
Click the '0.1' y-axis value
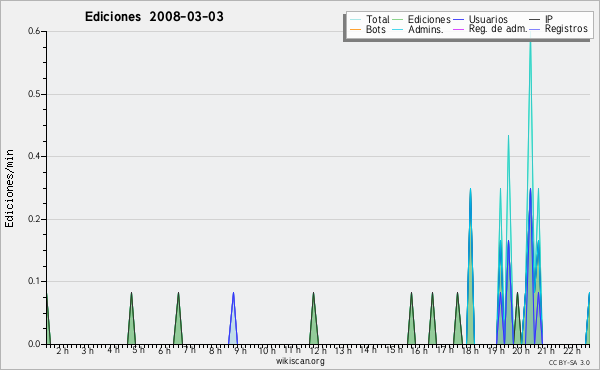tap(34, 281)
